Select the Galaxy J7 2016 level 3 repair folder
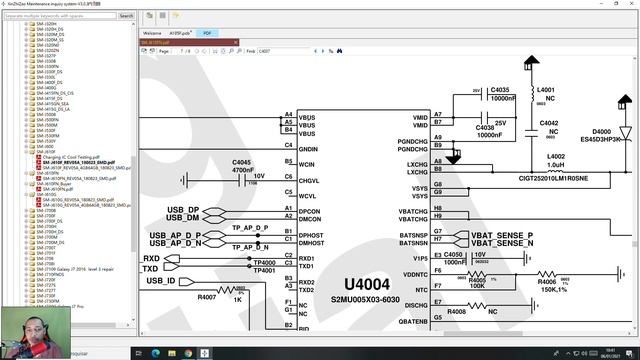 point(75,269)
